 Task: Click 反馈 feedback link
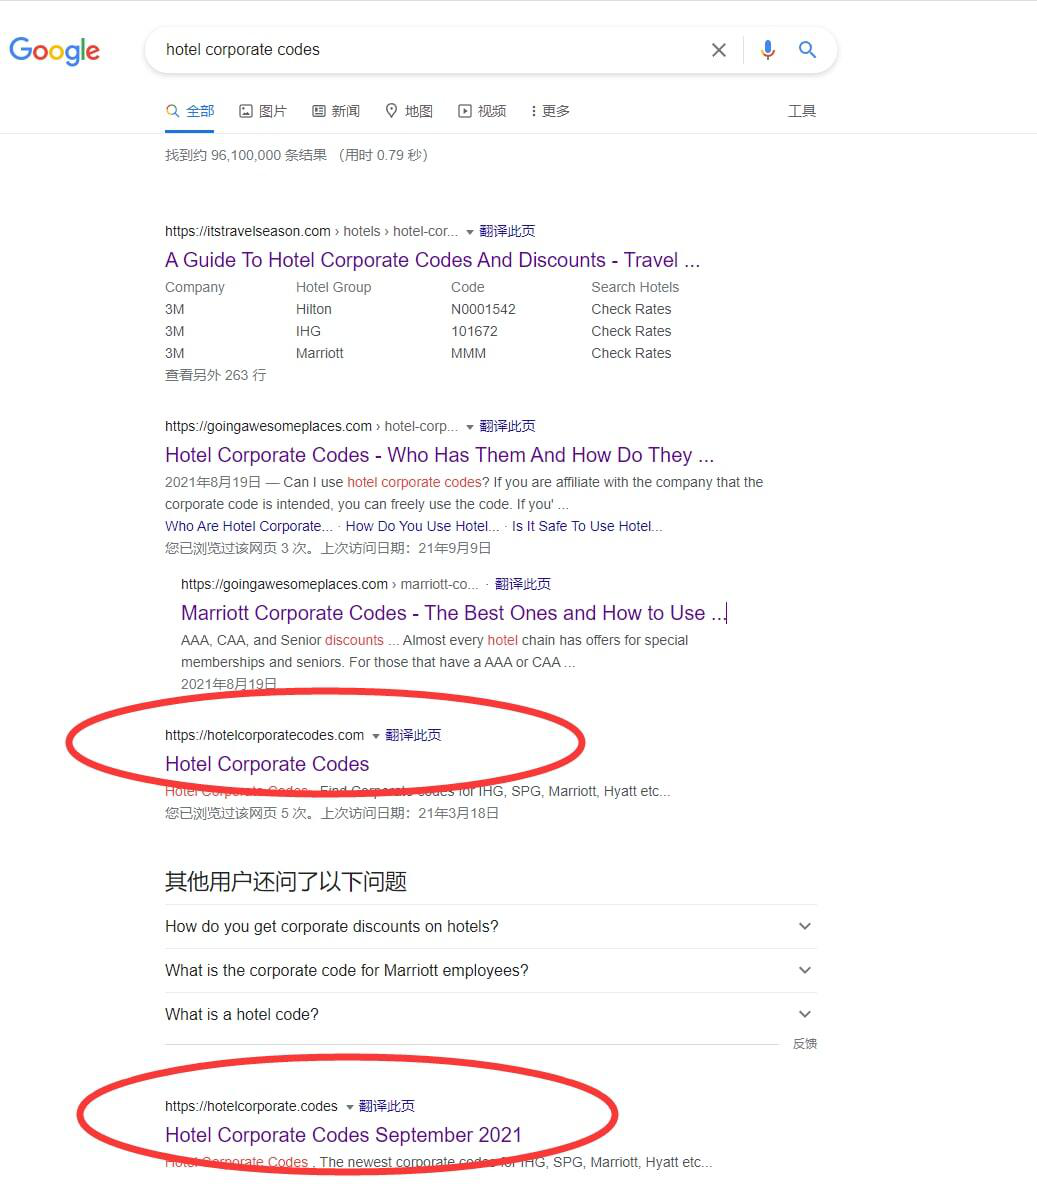click(x=805, y=1044)
